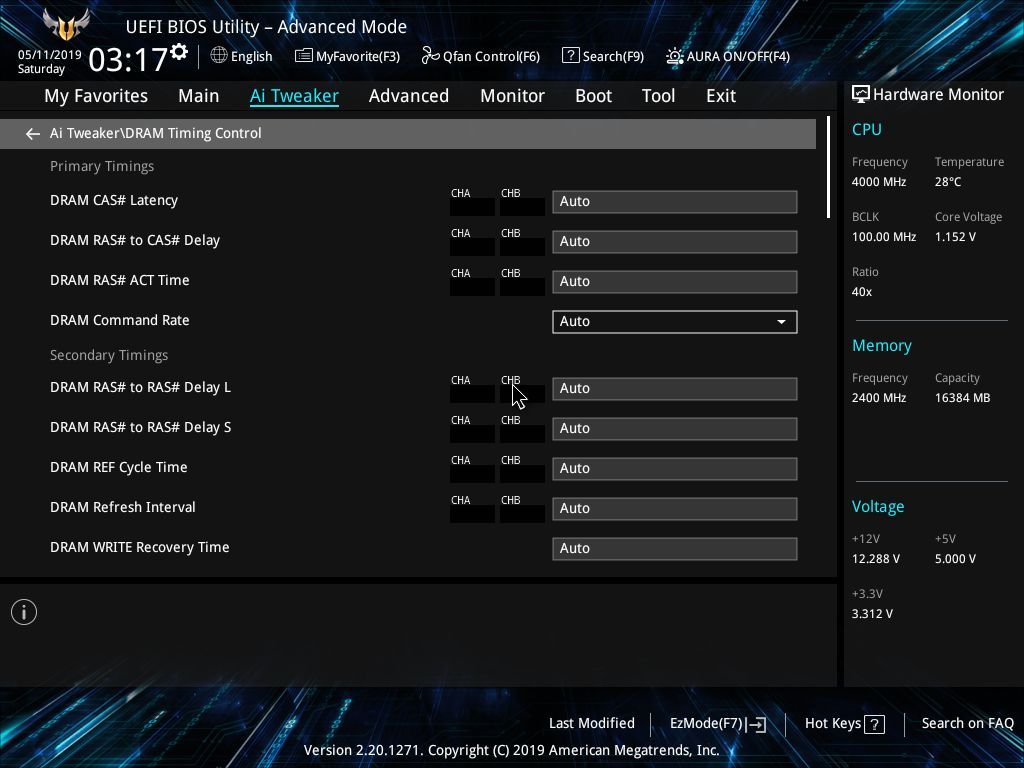This screenshot has width=1024, height=768.
Task: Launch Qfan Control(F6) fan icon
Action: [430, 56]
